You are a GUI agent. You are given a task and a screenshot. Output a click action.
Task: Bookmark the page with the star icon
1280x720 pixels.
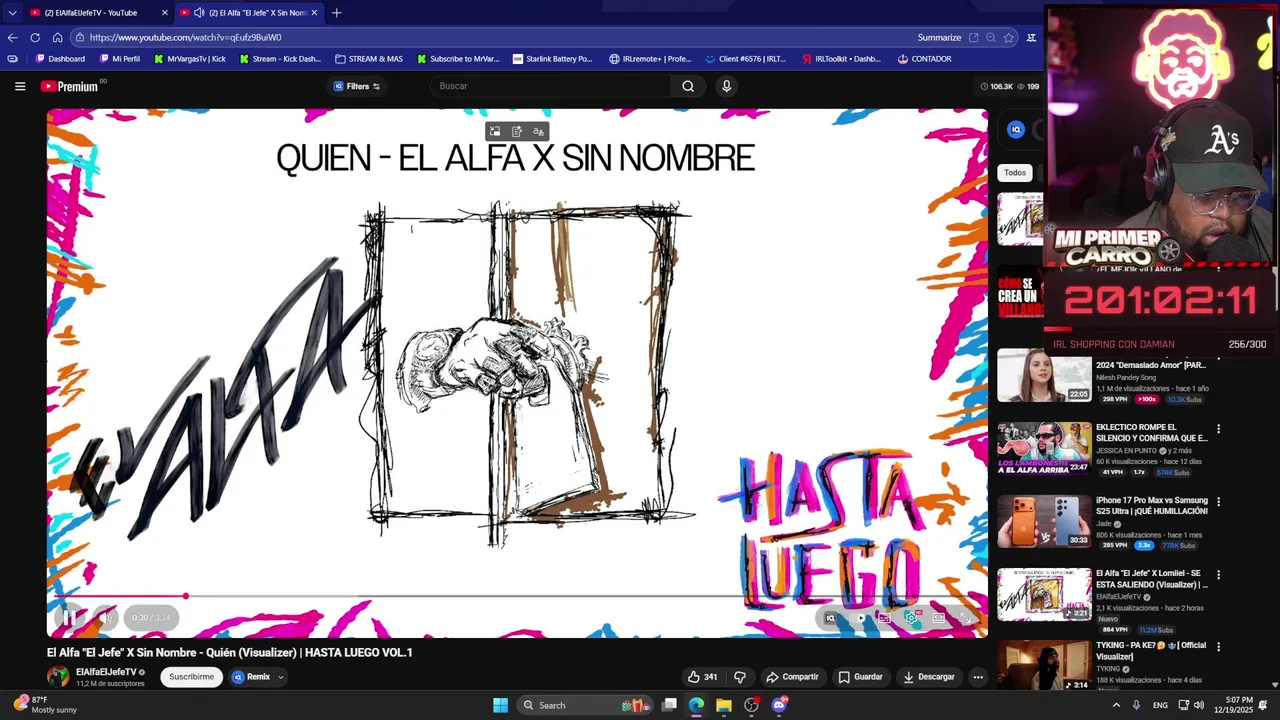pyautogui.click(x=1009, y=37)
